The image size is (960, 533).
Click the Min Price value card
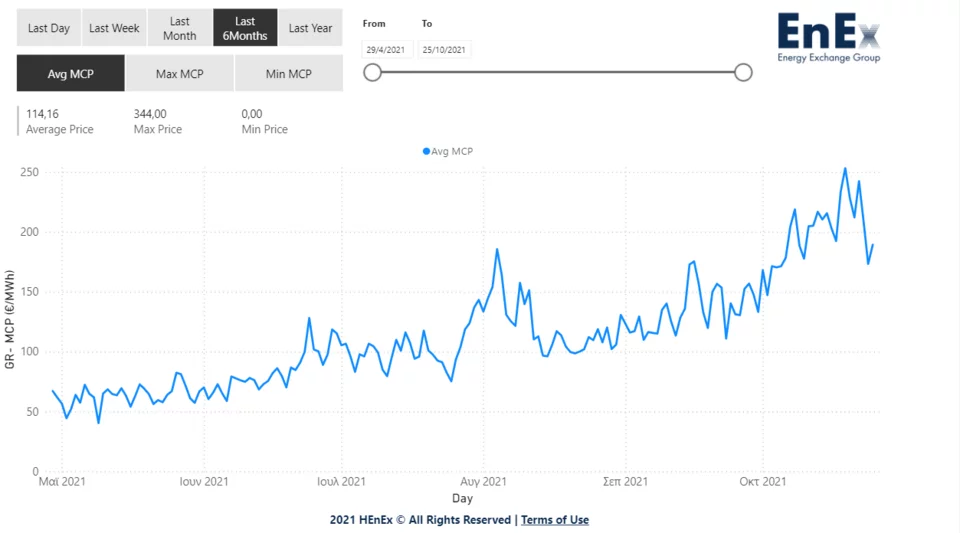265,121
